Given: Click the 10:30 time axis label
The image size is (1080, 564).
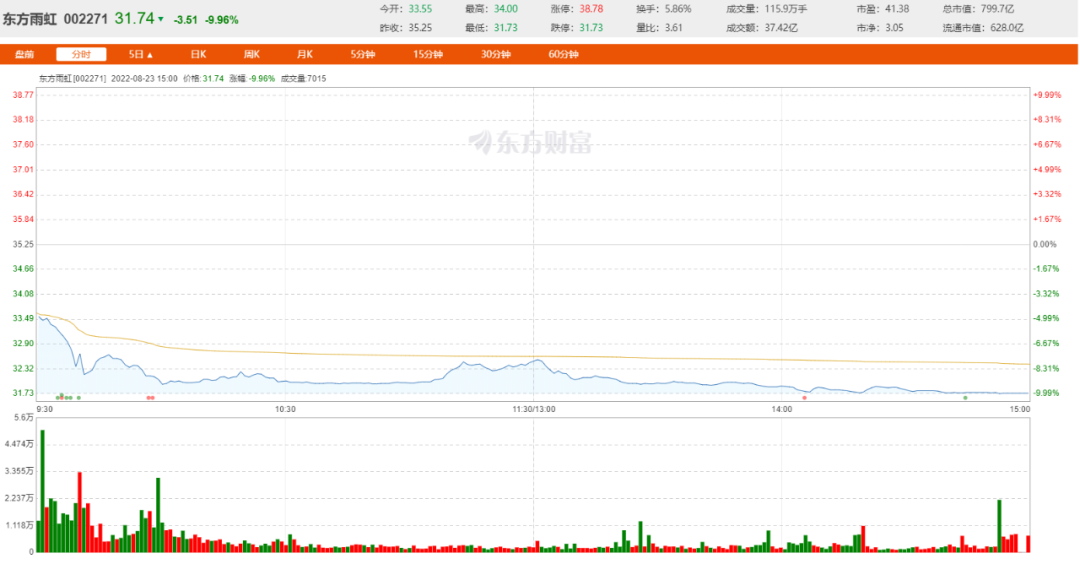Looking at the screenshot, I should tap(285, 409).
